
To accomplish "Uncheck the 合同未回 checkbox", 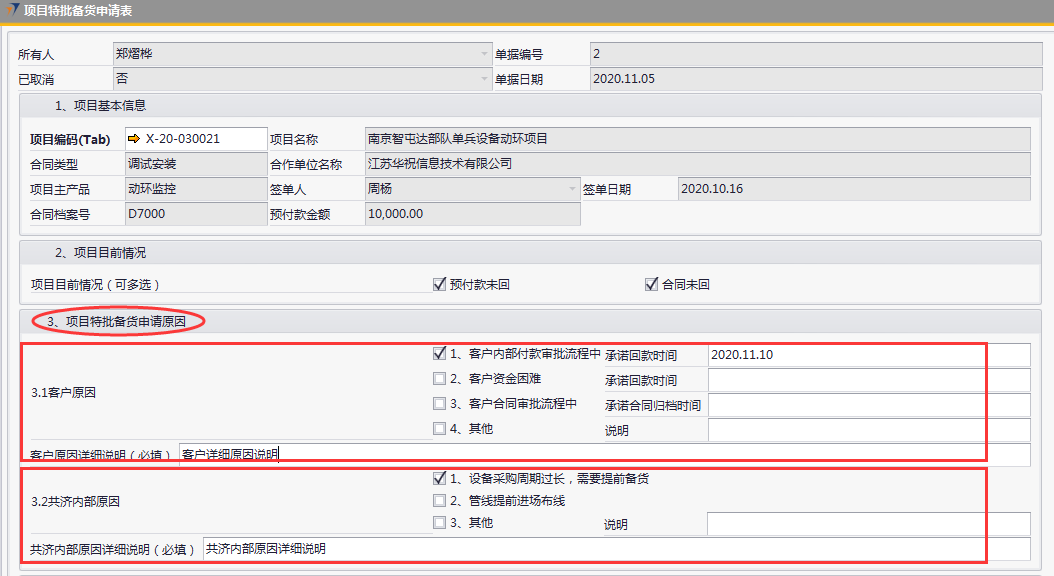I will coord(652,284).
